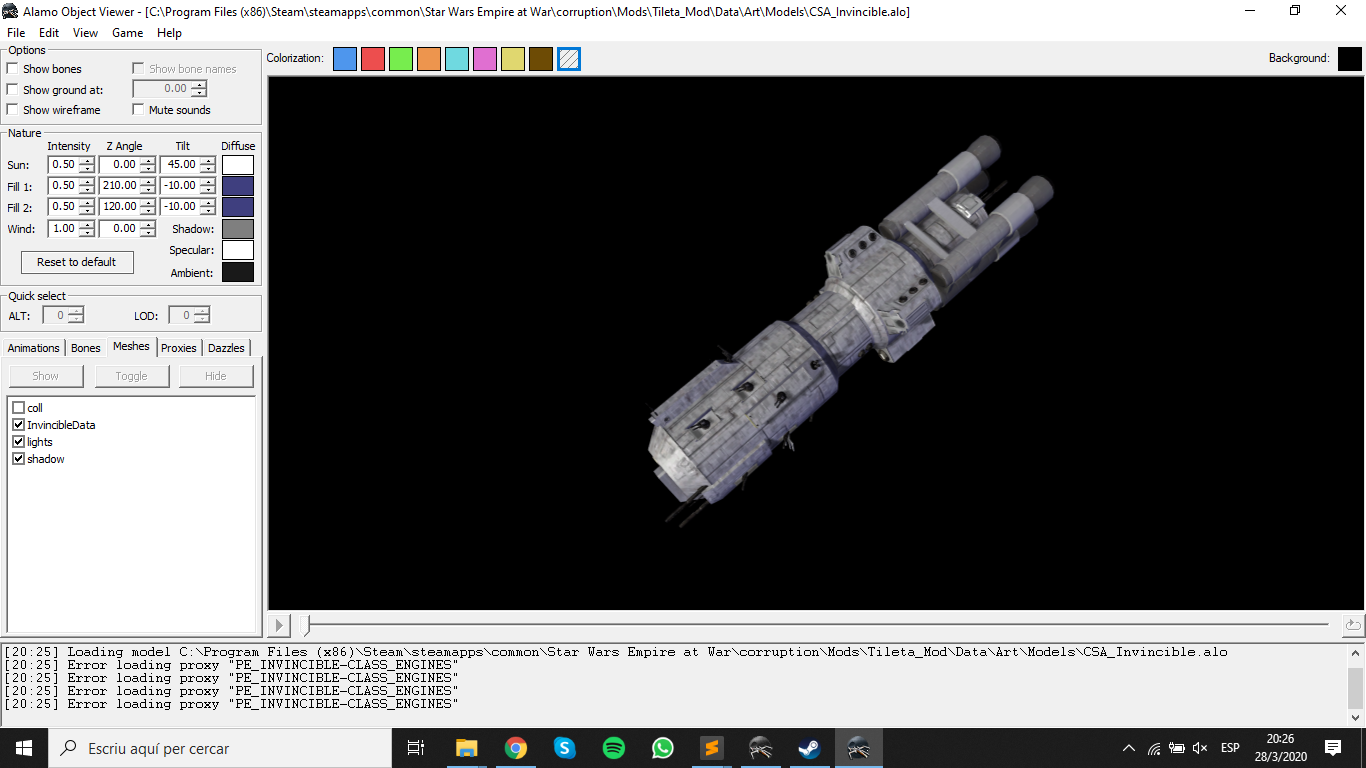Toggle the Mute sounds checkbox
The height and width of the screenshot is (768, 1366).
tap(138, 110)
